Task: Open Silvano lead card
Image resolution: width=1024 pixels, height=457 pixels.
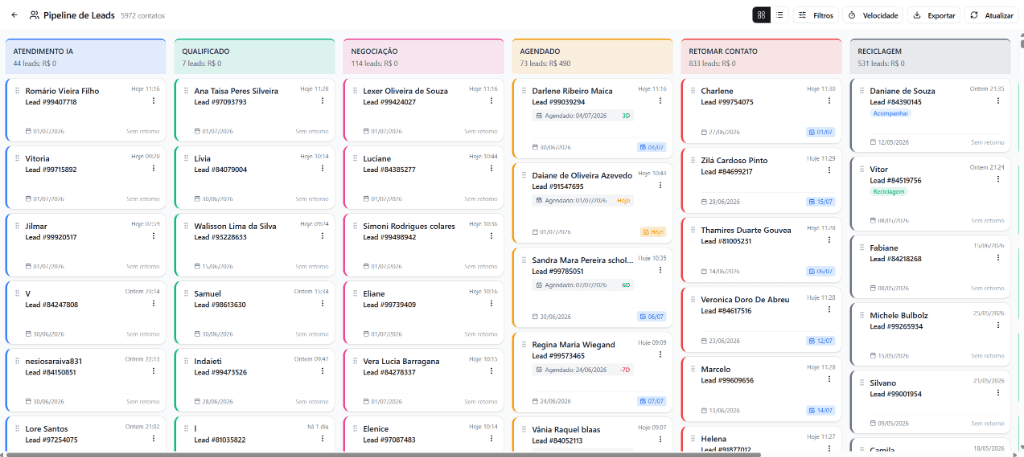Action: [930, 402]
